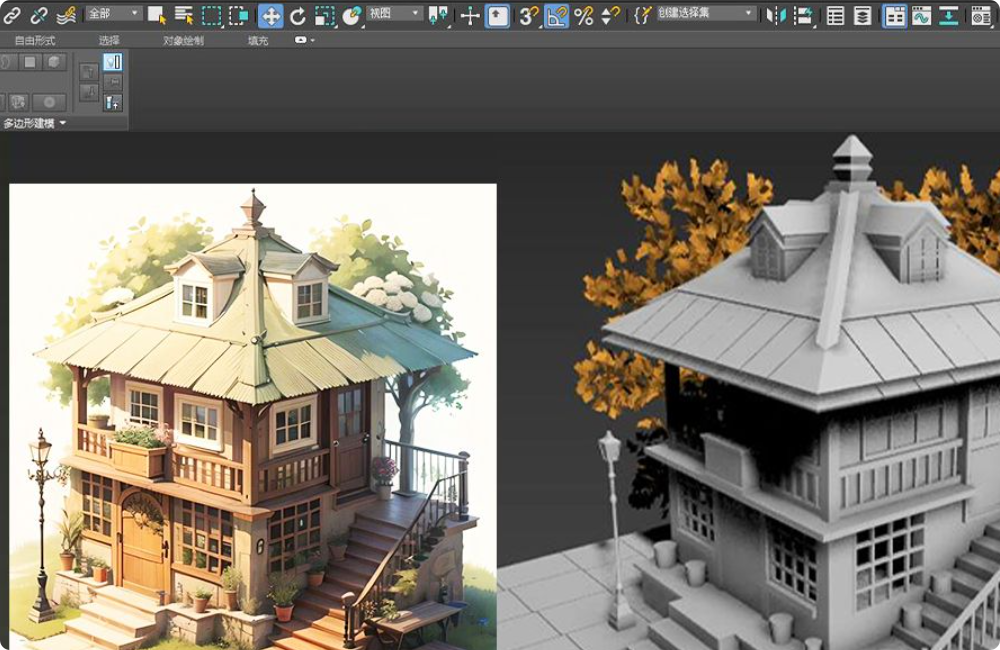Viewport: 1000px width, 650px height.
Task: Activate the Rotate tool
Action: point(298,15)
